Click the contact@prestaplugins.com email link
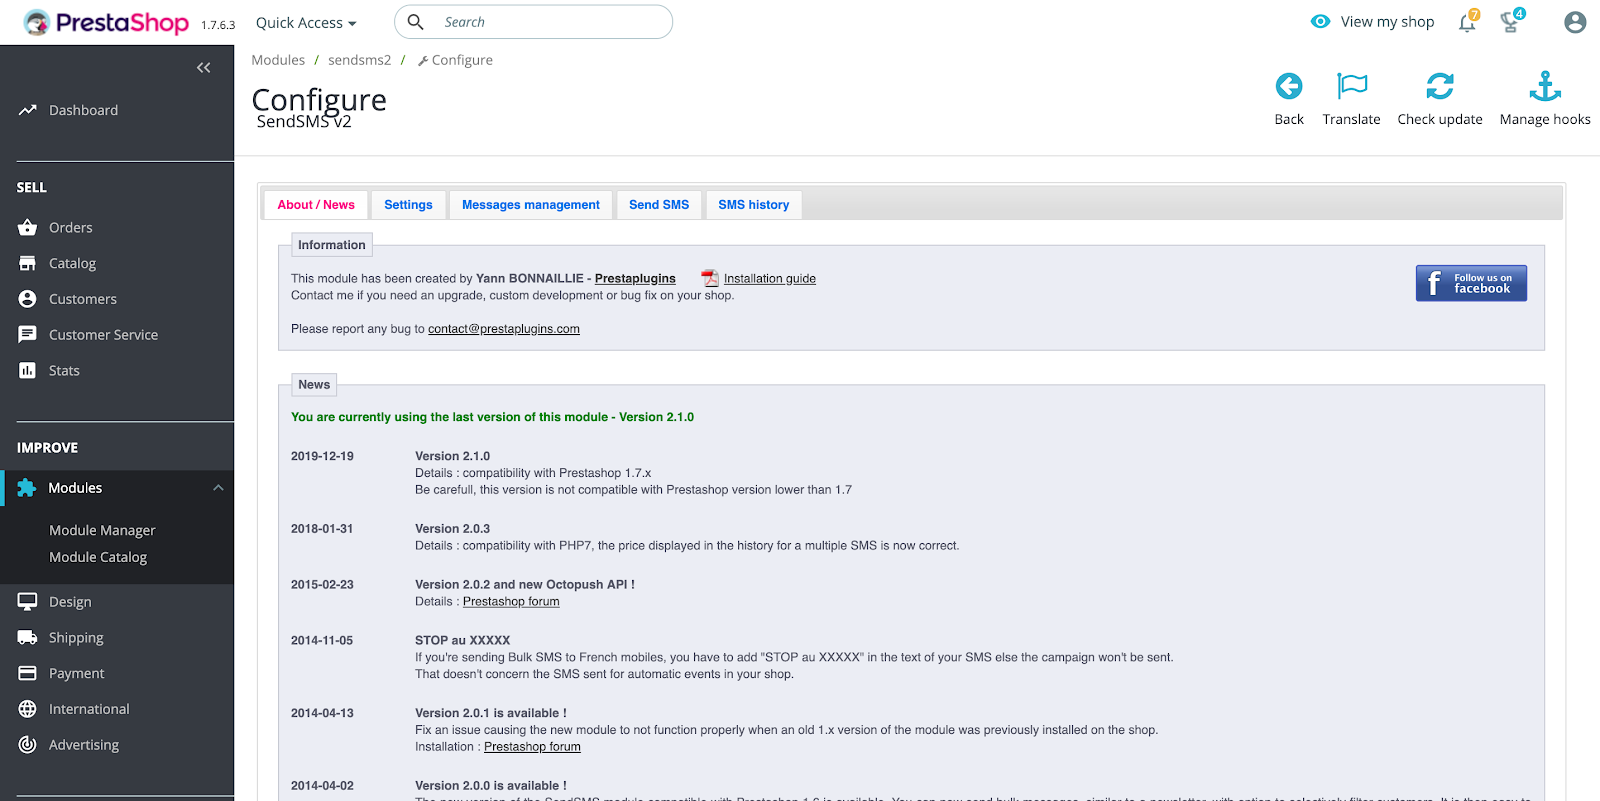Viewport: 1600px width, 801px height. pos(504,329)
